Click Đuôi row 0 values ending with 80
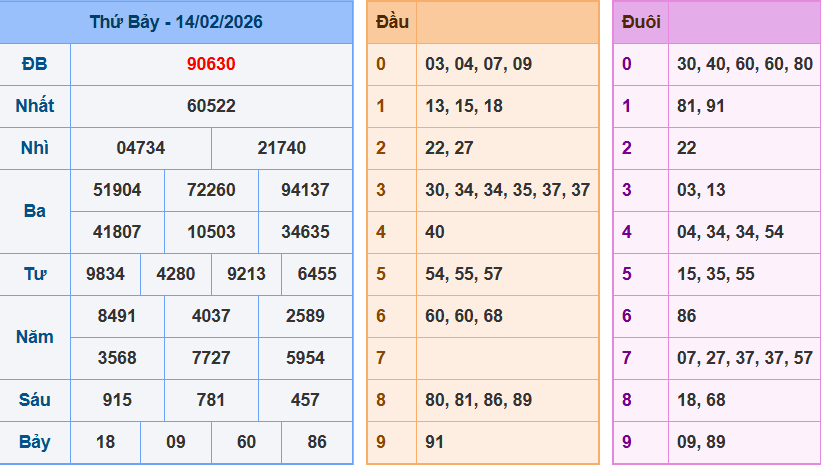Image resolution: width=821 pixels, height=465 pixels. point(744,64)
